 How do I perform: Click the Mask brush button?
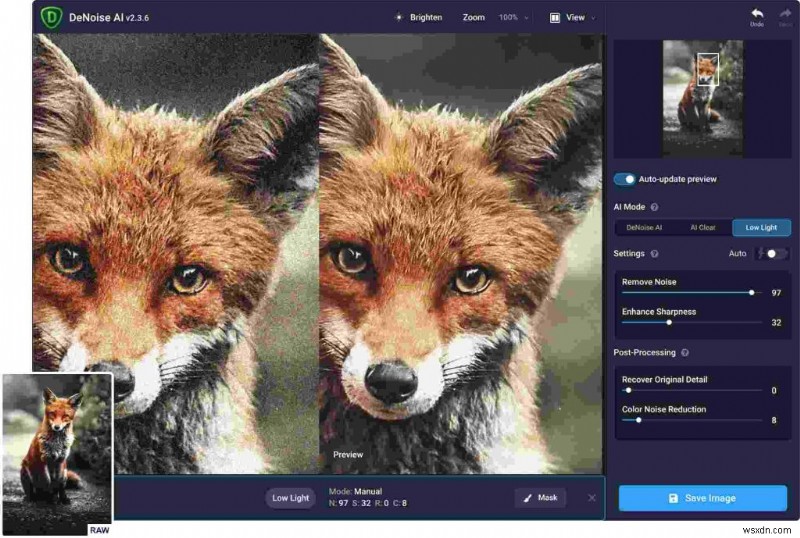pyautogui.click(x=540, y=498)
